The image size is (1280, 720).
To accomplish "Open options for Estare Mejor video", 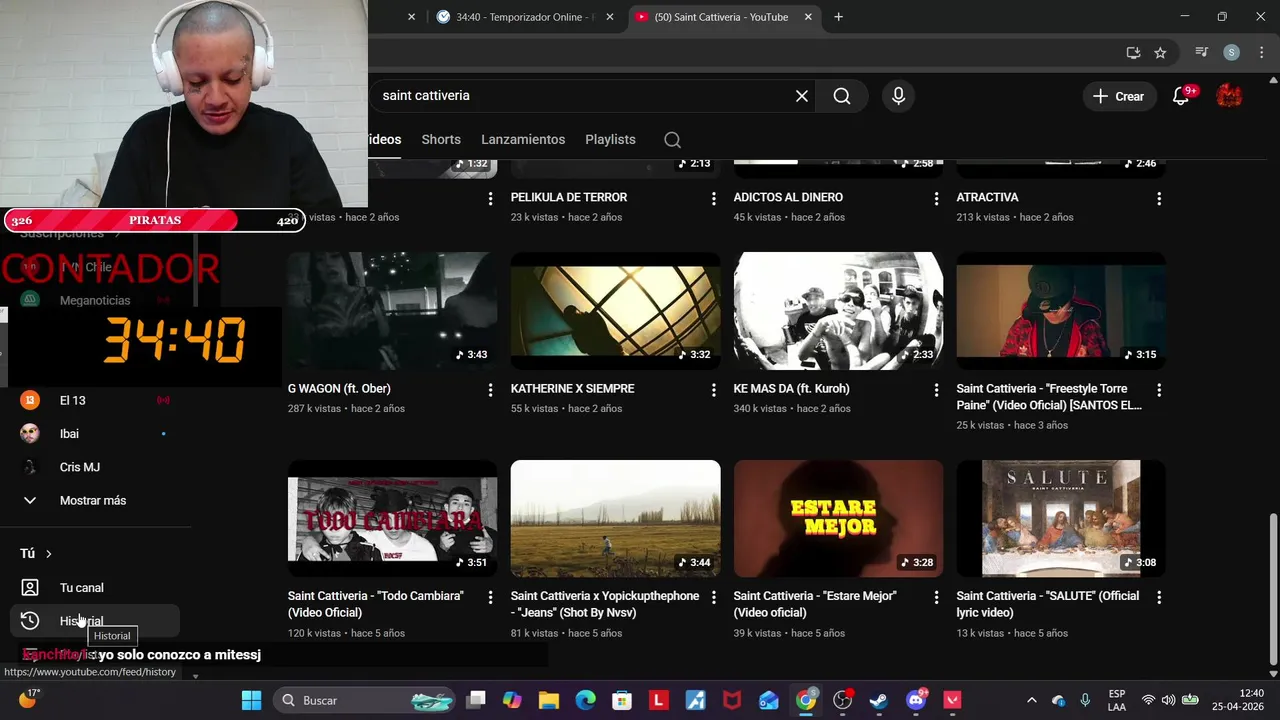I will click(x=936, y=597).
